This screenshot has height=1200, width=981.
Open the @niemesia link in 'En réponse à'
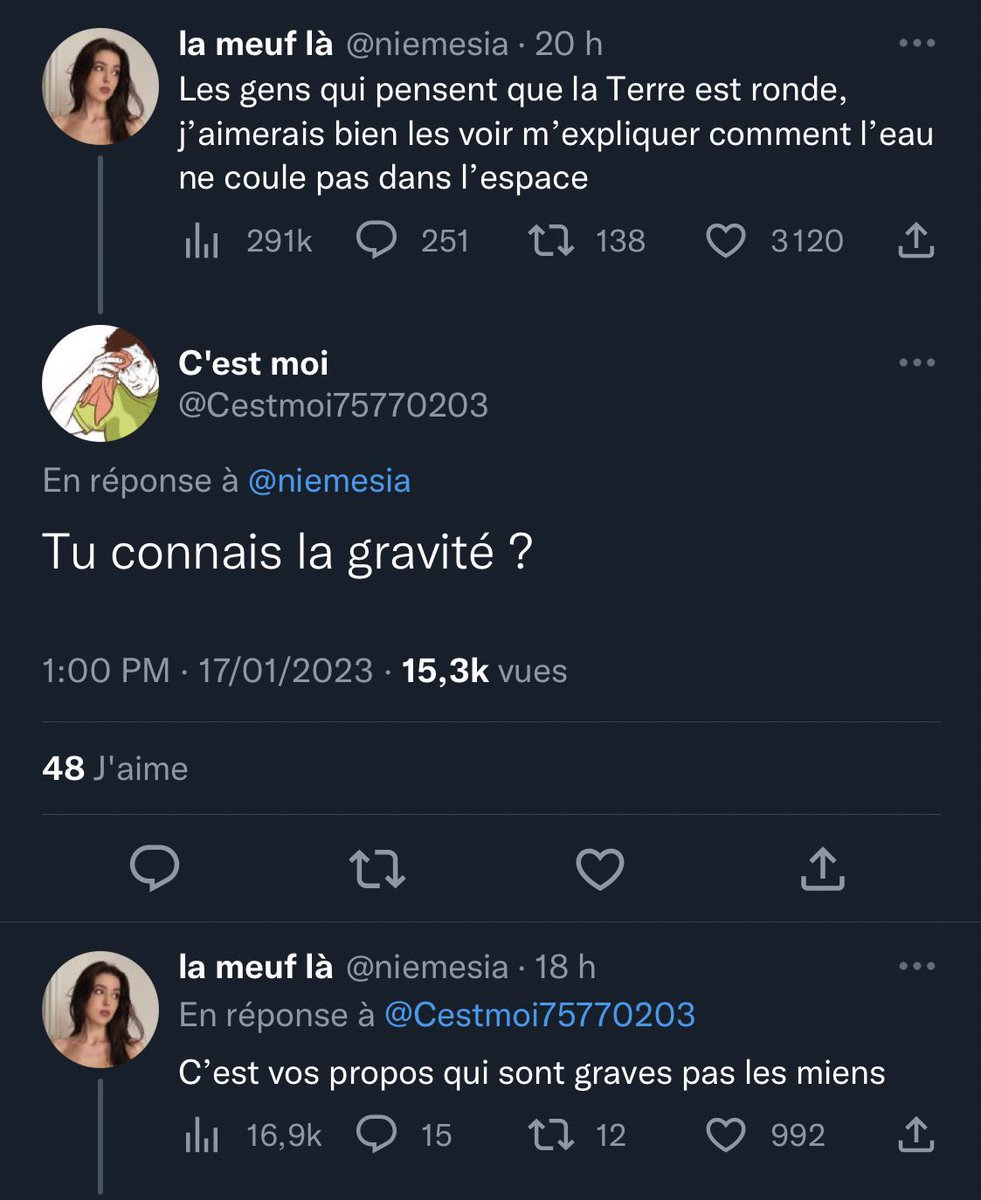click(x=328, y=481)
